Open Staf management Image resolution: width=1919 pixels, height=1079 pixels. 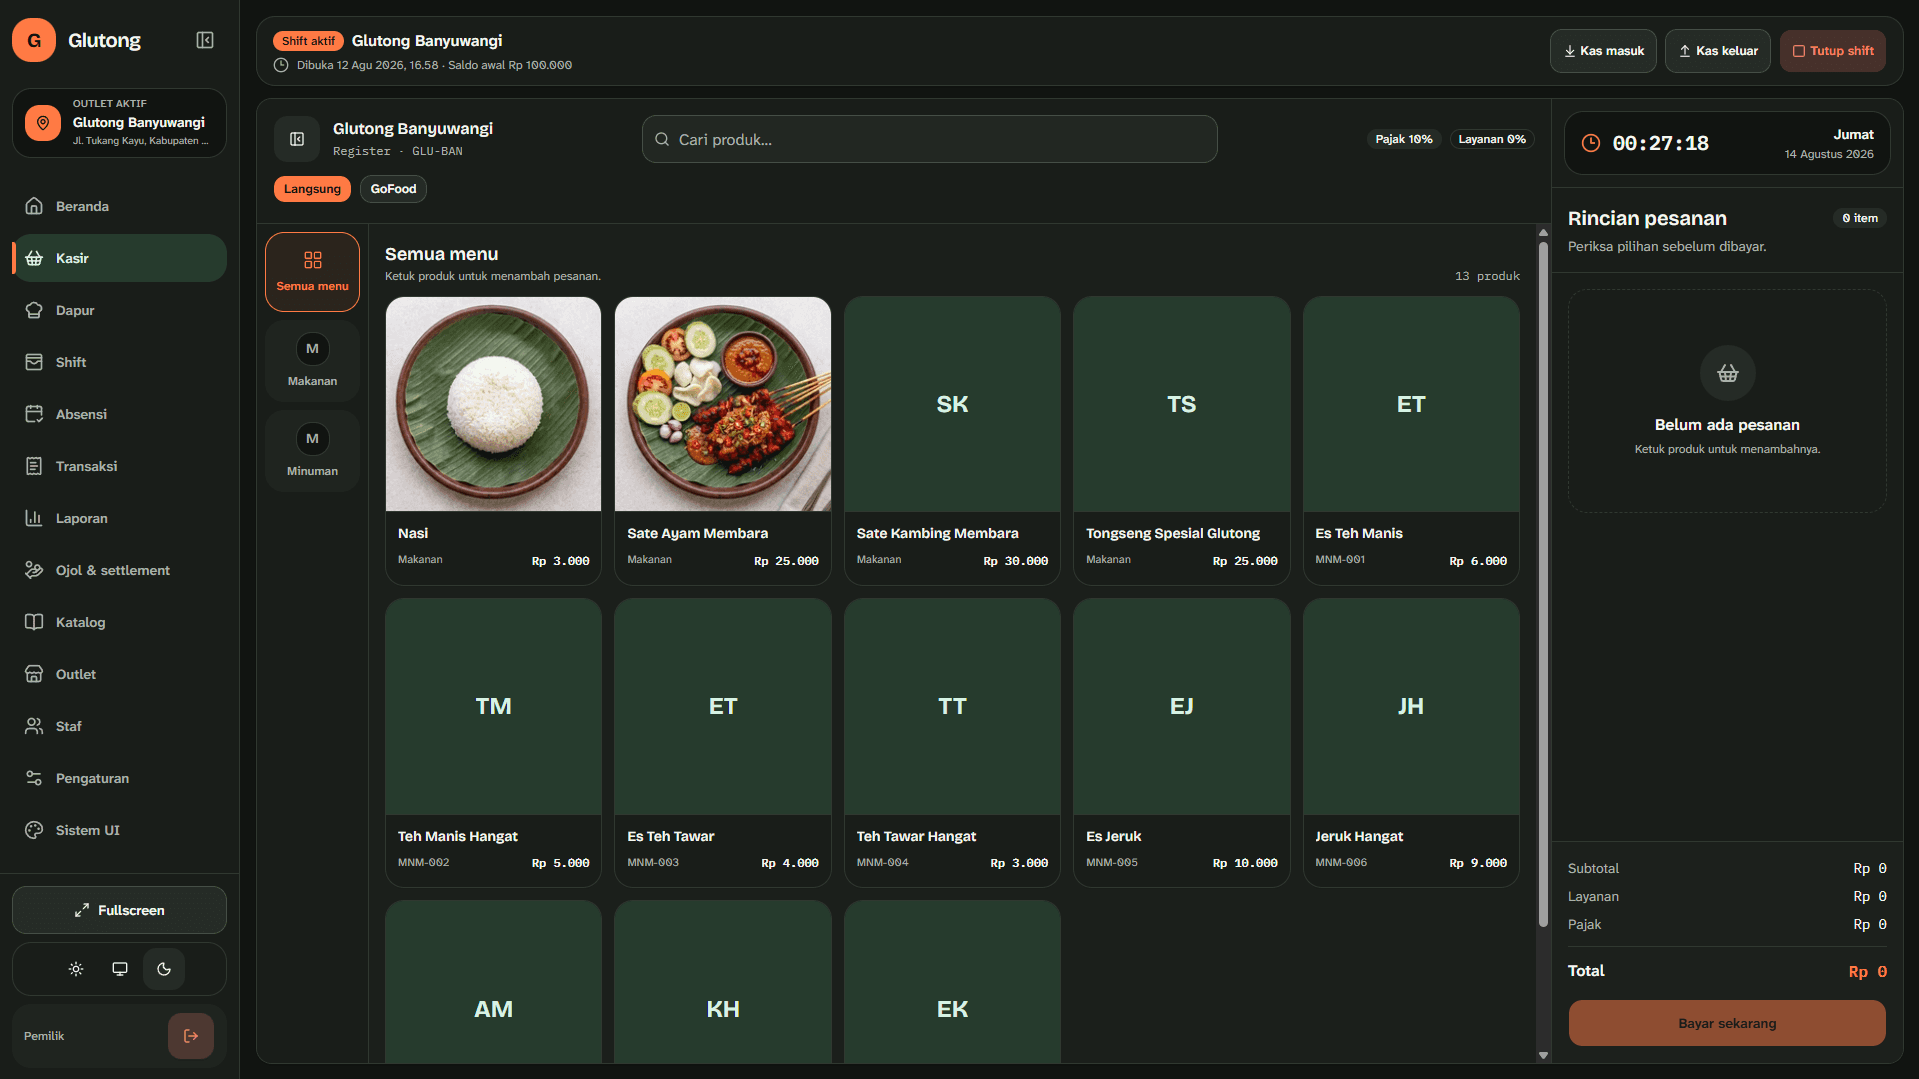(119, 726)
